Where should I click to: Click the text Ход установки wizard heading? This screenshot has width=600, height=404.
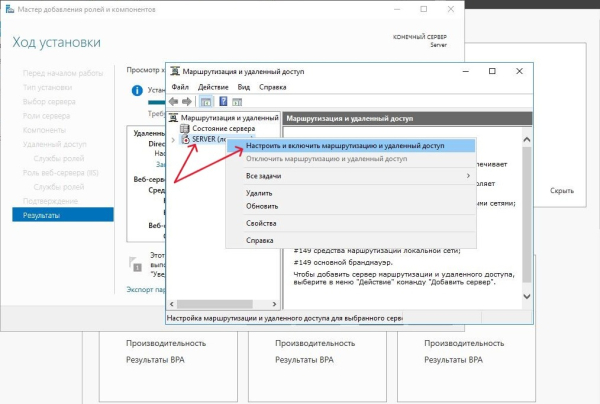point(57,42)
